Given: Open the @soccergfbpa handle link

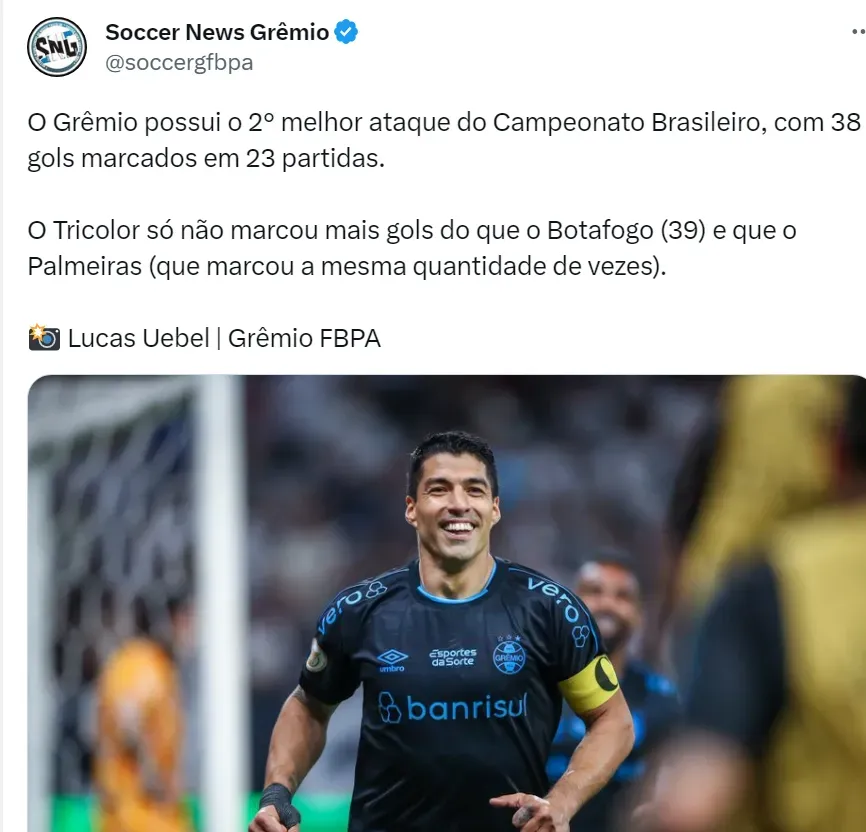Looking at the screenshot, I should point(179,62).
